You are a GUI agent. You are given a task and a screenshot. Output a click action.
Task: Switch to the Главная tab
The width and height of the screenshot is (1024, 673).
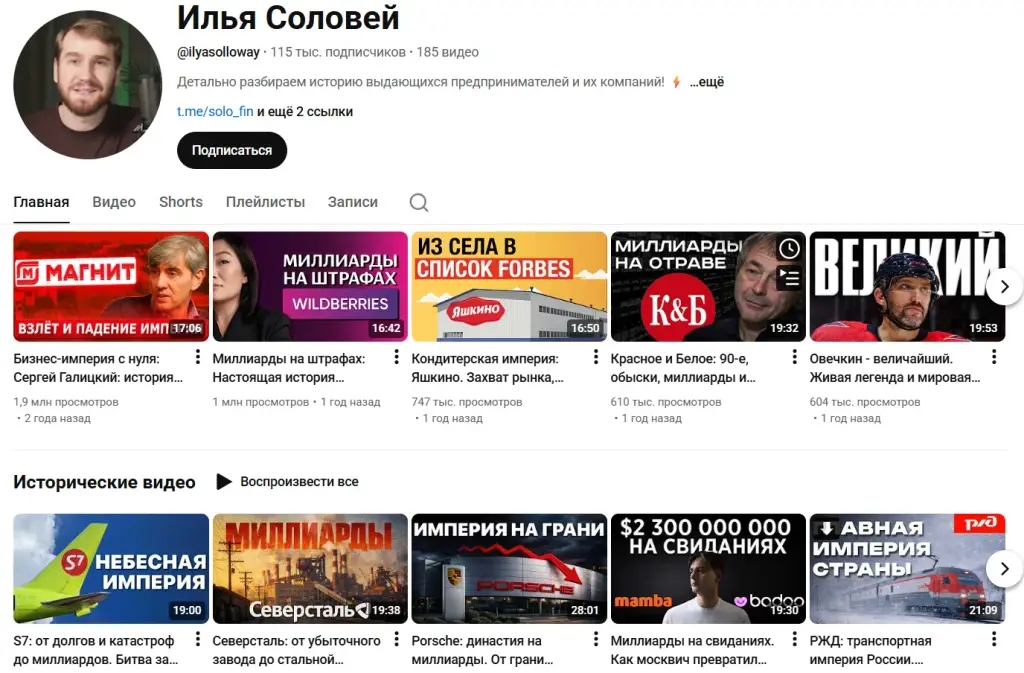click(x=41, y=202)
